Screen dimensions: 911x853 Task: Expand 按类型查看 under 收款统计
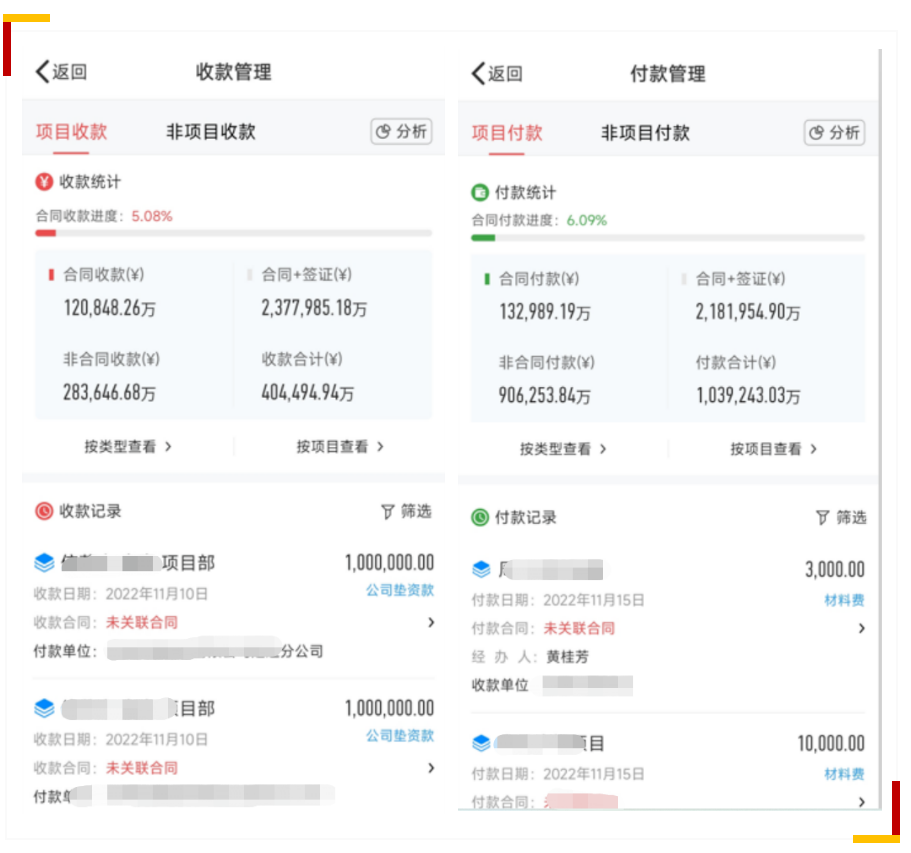point(128,447)
